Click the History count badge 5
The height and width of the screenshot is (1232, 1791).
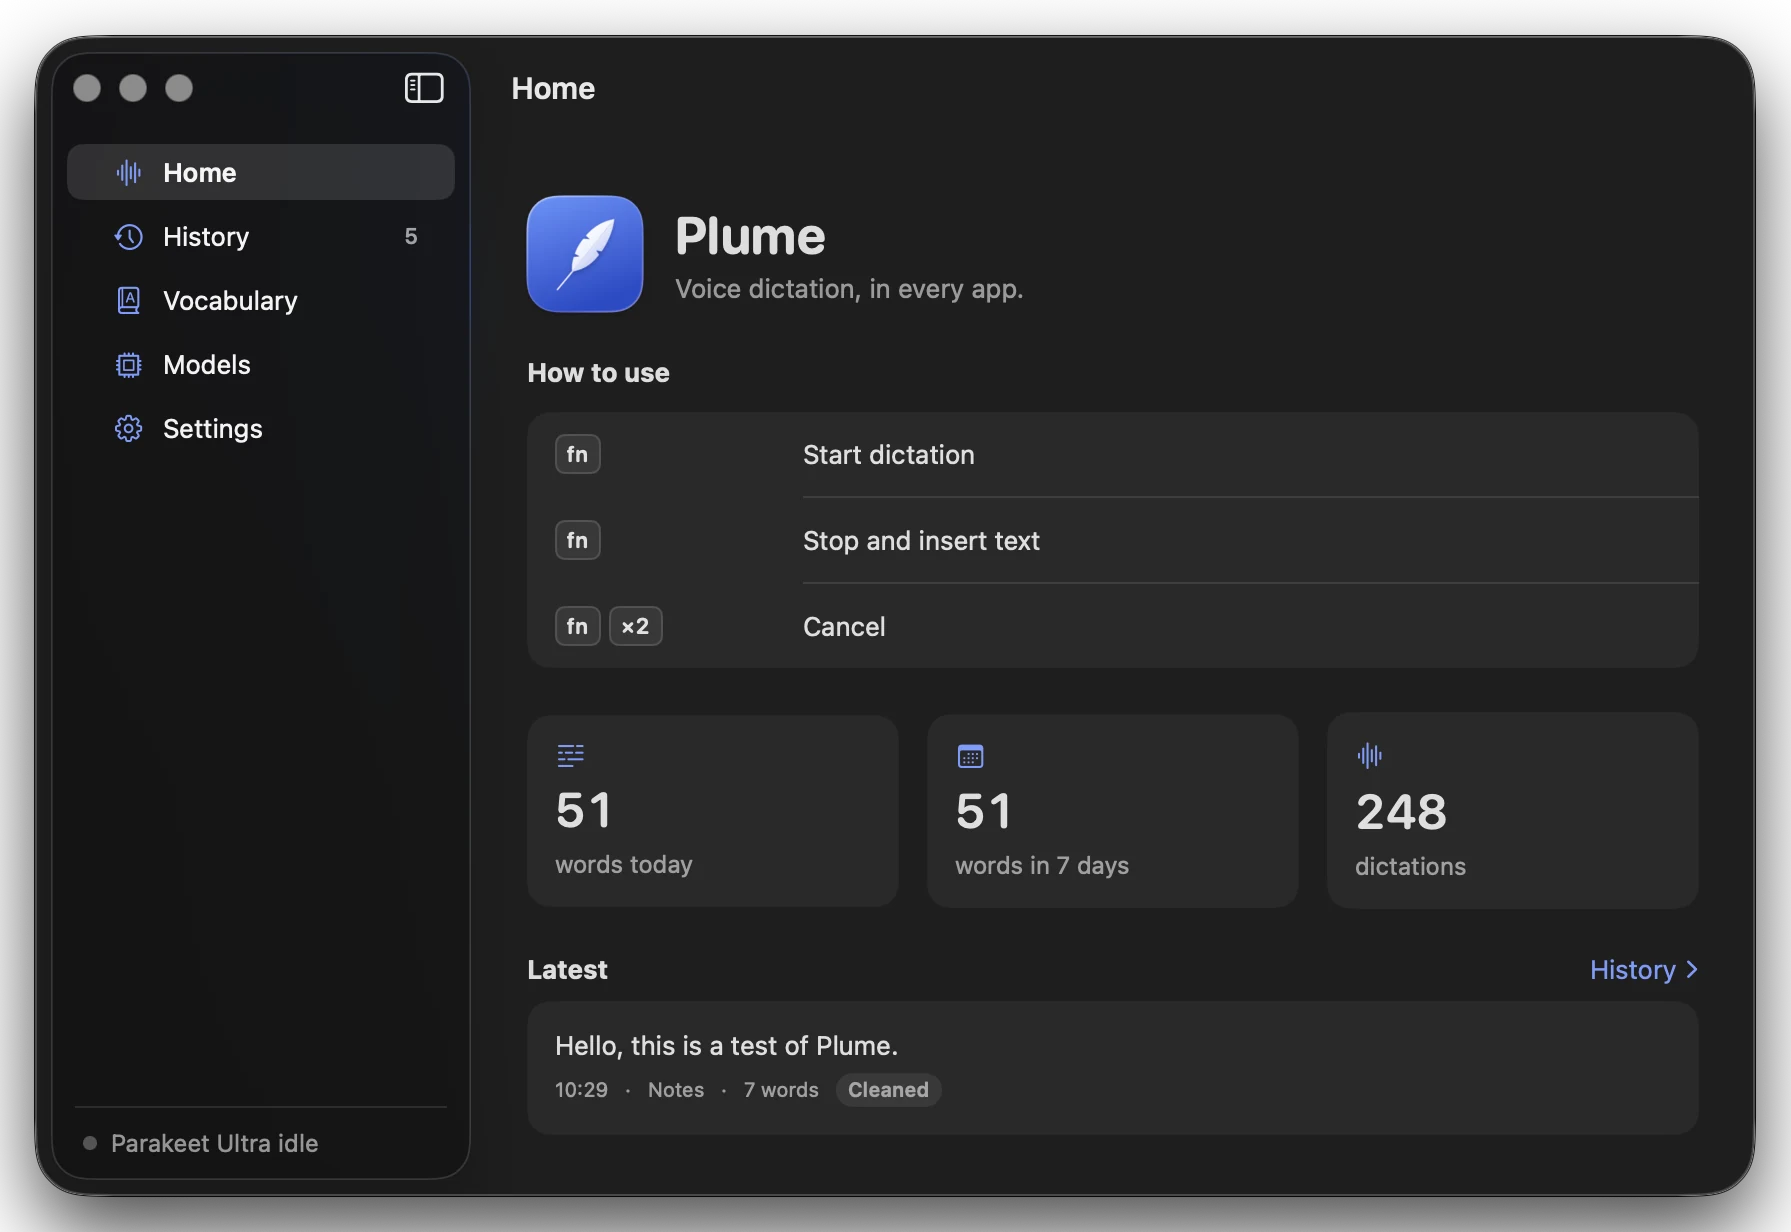pos(411,237)
